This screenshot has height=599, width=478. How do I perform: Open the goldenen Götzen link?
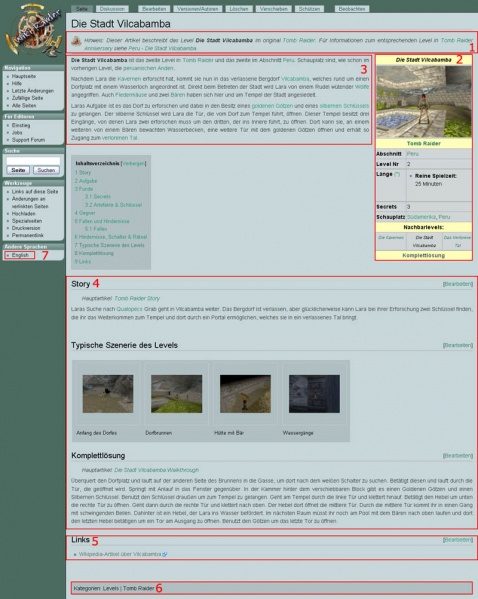pyautogui.click(x=272, y=106)
